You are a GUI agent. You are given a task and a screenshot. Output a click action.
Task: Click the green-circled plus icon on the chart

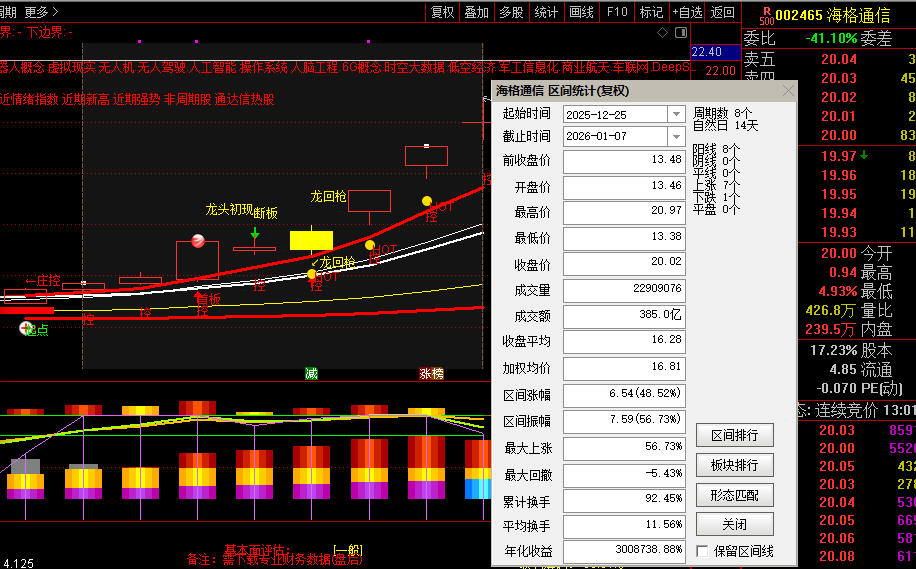pos(26,328)
